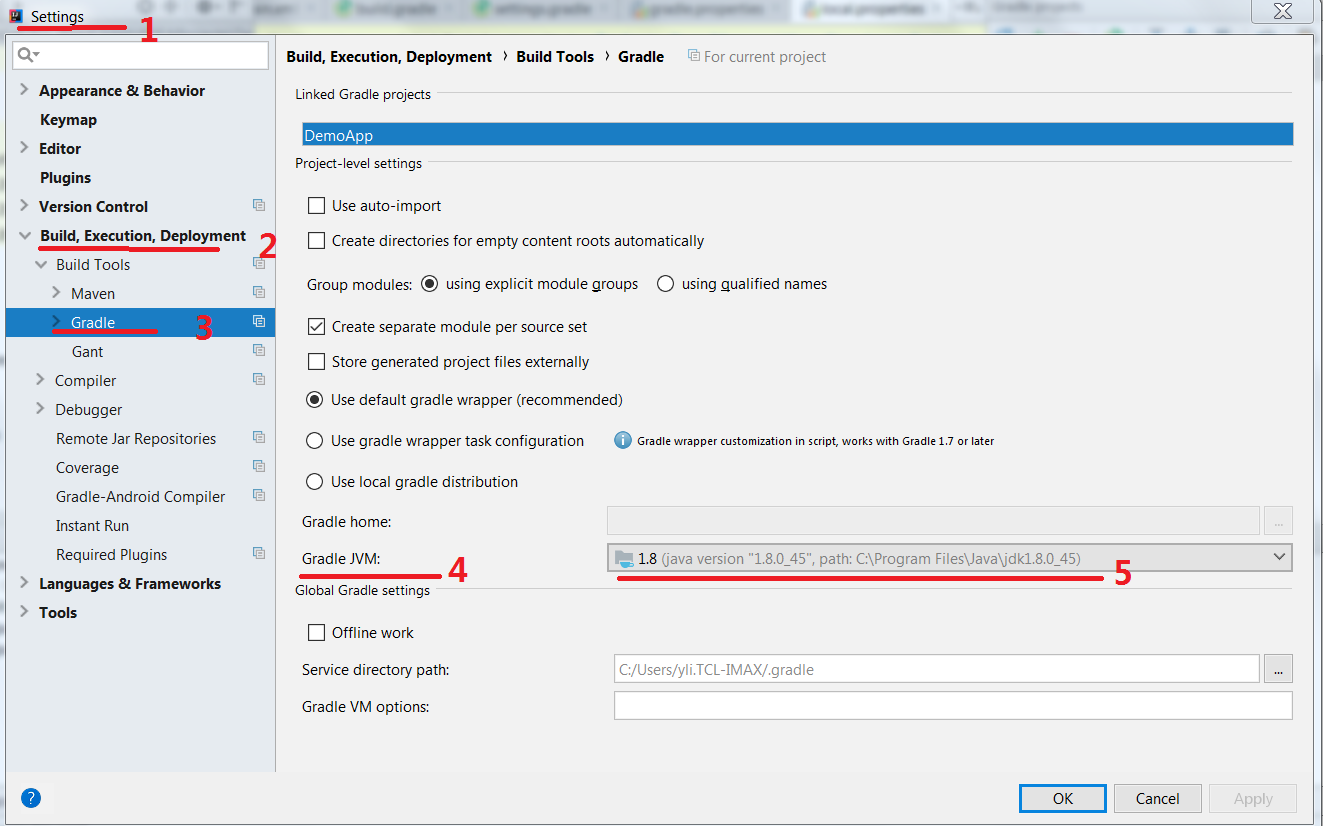Click the shared-settings icon beside Version Control

click(258, 206)
